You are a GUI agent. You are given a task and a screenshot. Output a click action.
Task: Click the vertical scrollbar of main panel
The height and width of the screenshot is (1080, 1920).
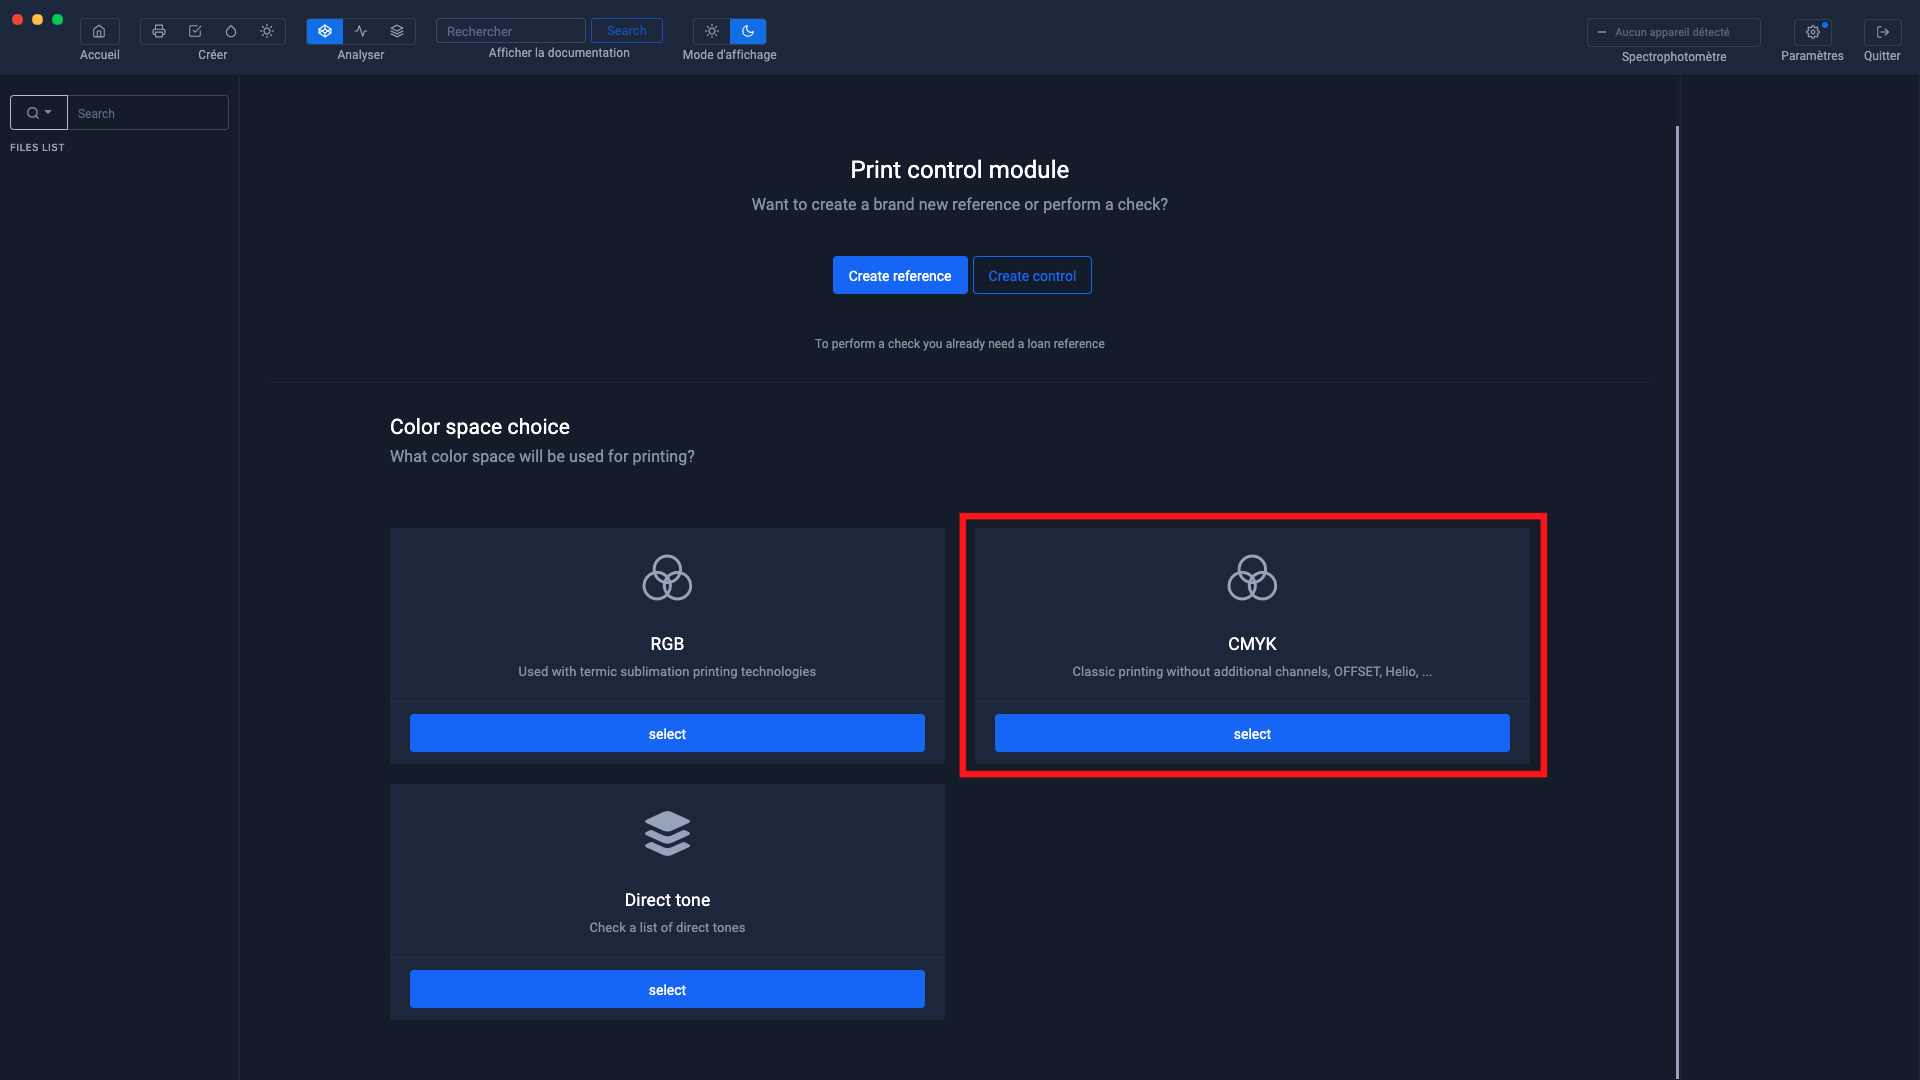pos(1677,600)
